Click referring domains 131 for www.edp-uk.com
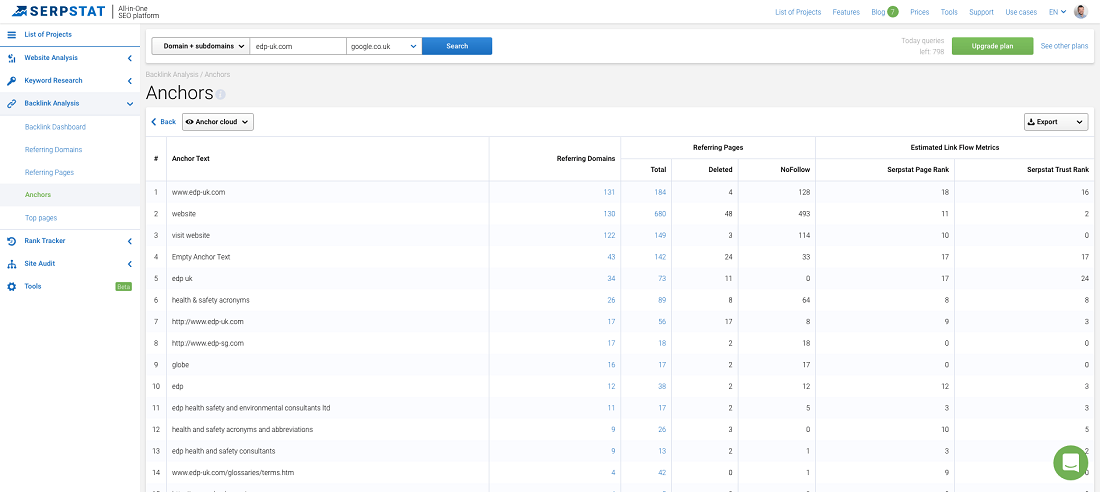 pos(609,192)
